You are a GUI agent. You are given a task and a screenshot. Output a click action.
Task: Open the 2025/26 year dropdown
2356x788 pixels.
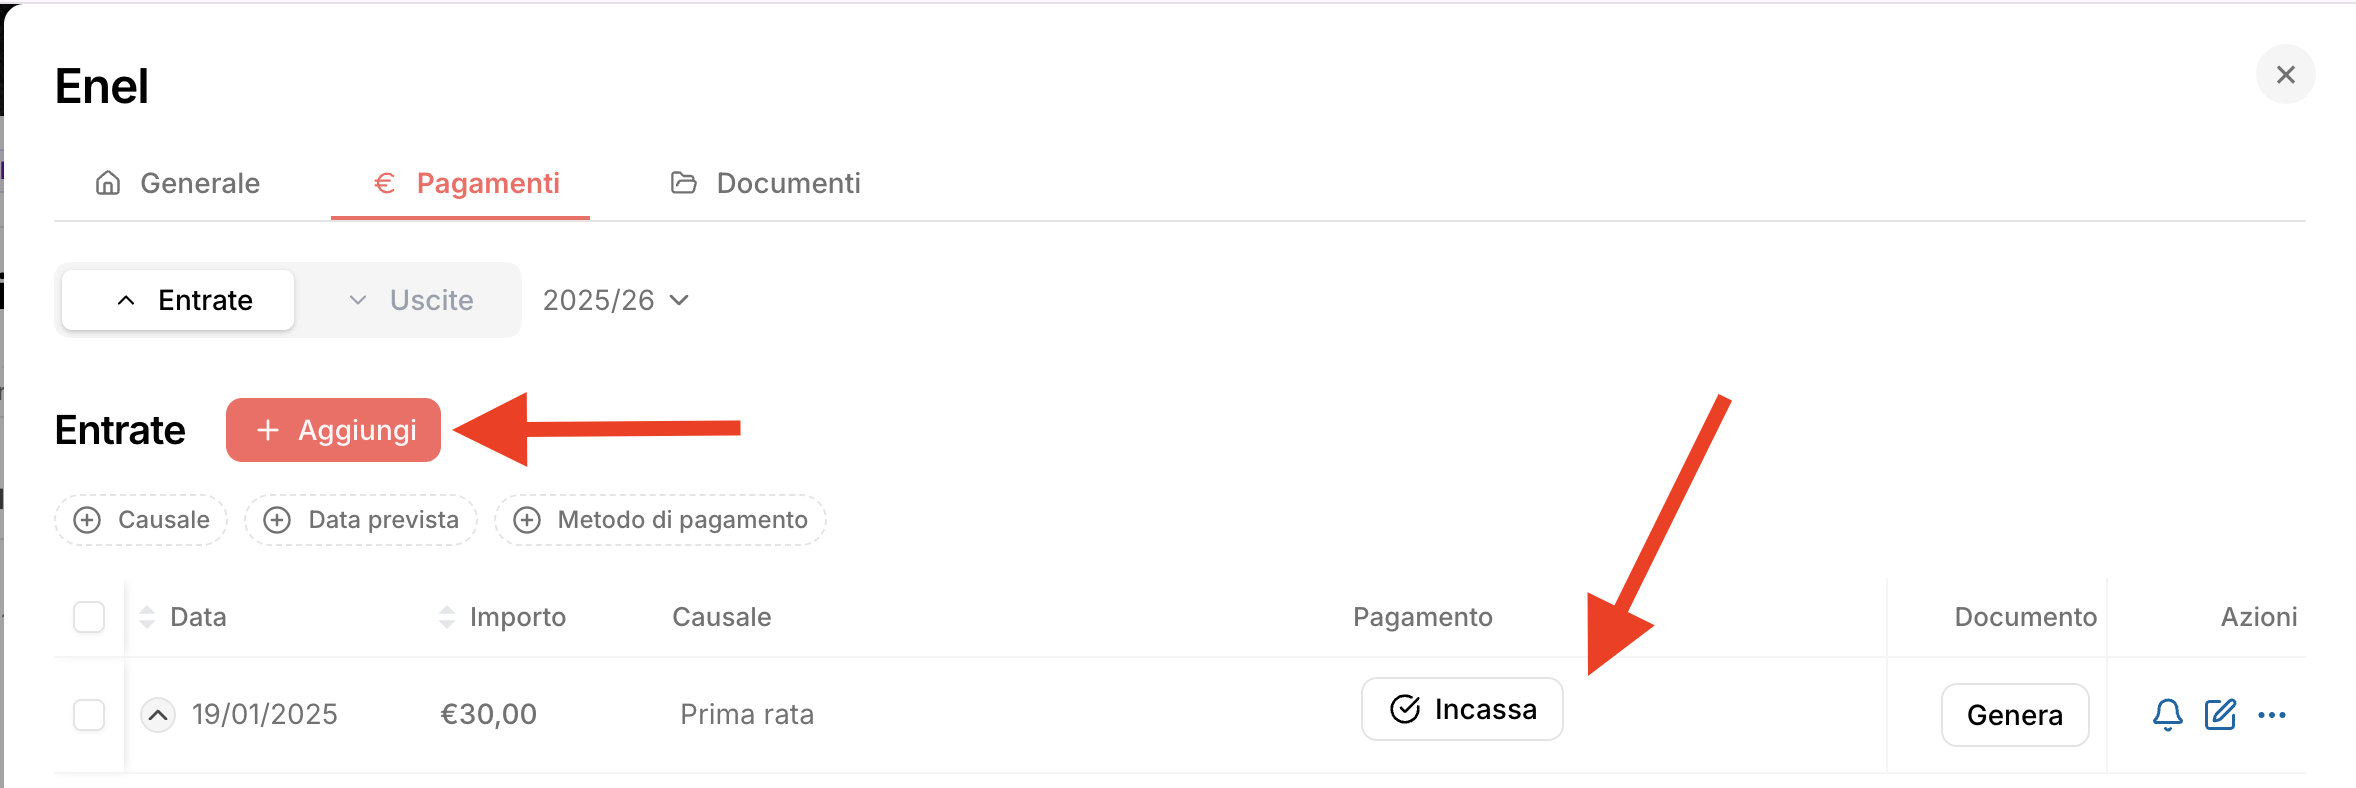point(615,300)
